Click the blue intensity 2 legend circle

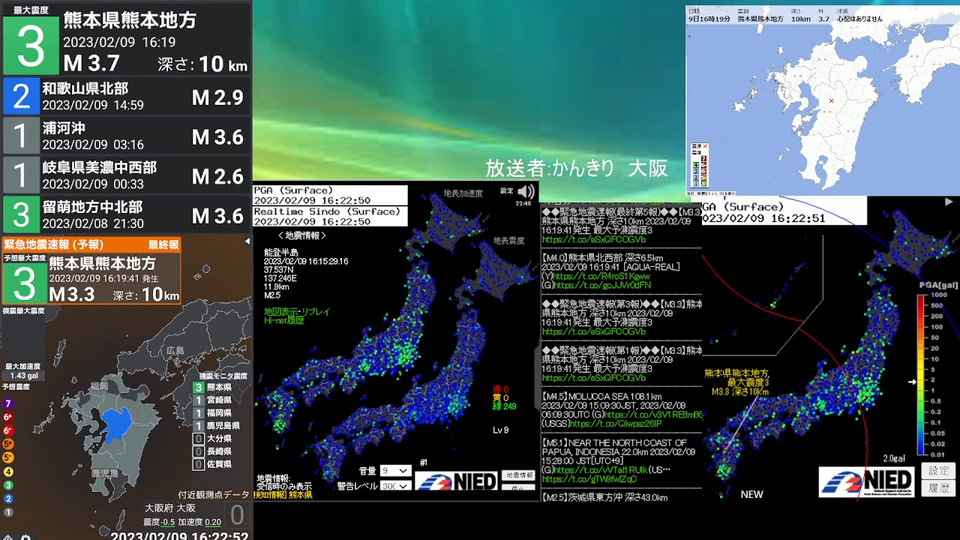(8, 498)
